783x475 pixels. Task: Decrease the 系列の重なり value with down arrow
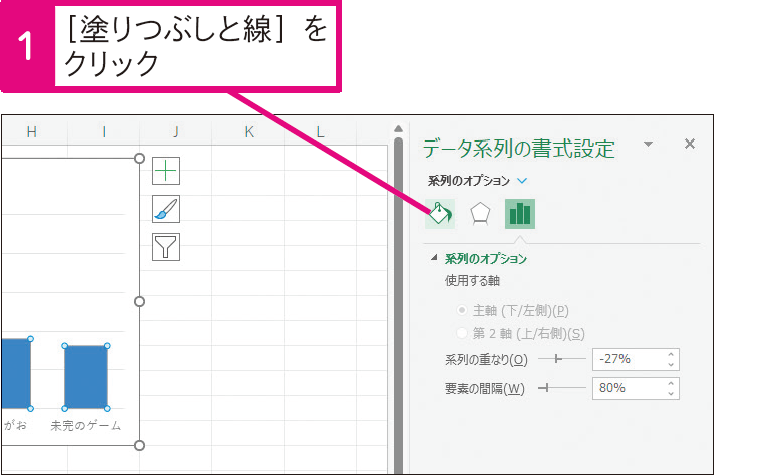671,365
